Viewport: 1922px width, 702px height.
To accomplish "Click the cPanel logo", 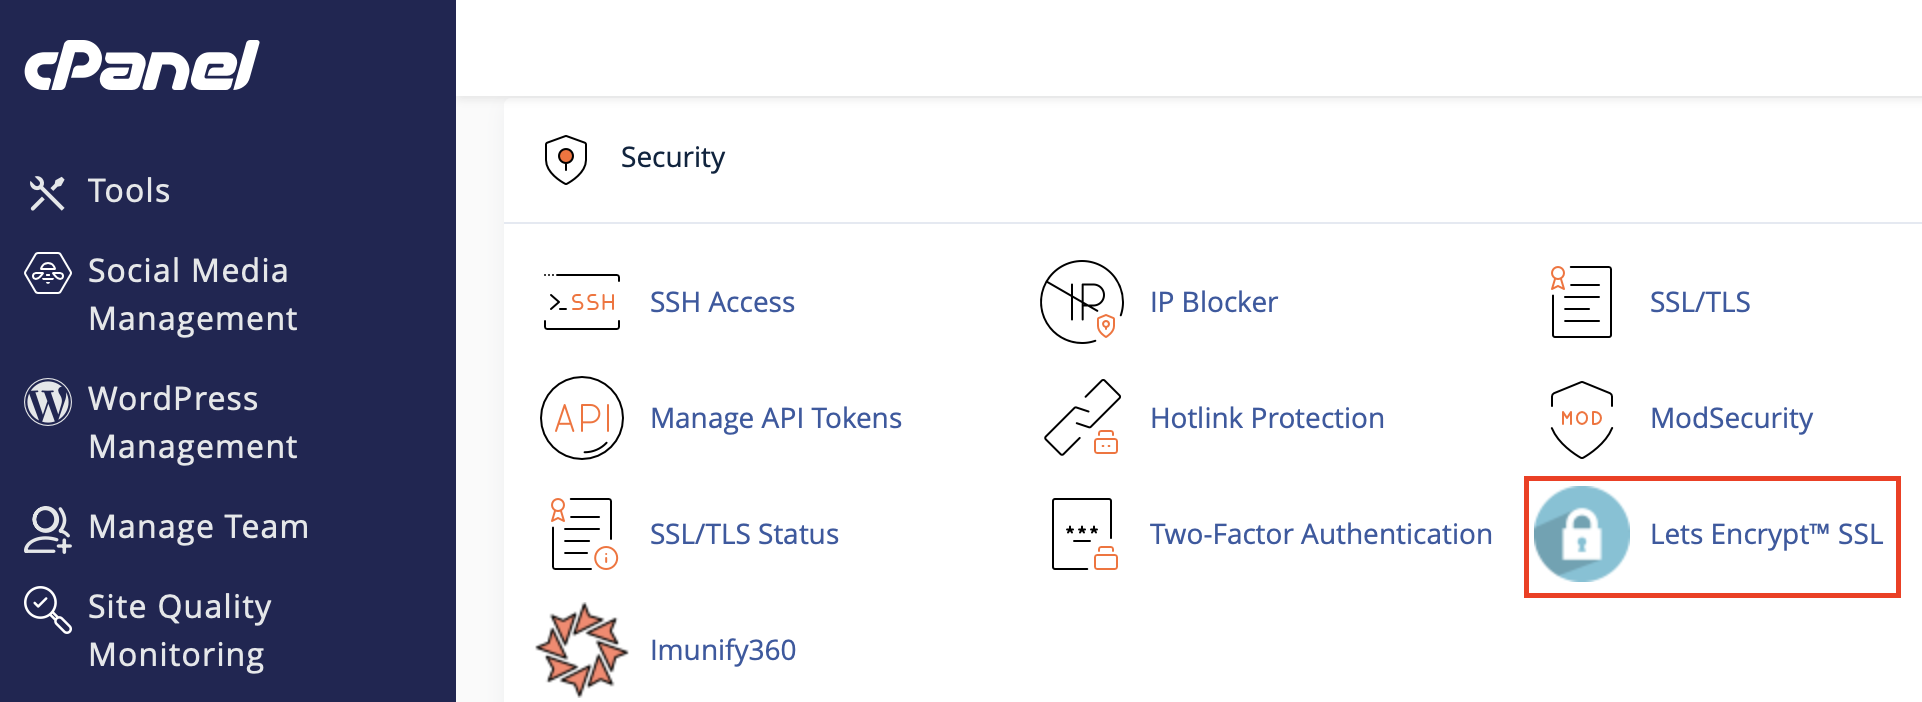I will (142, 66).
